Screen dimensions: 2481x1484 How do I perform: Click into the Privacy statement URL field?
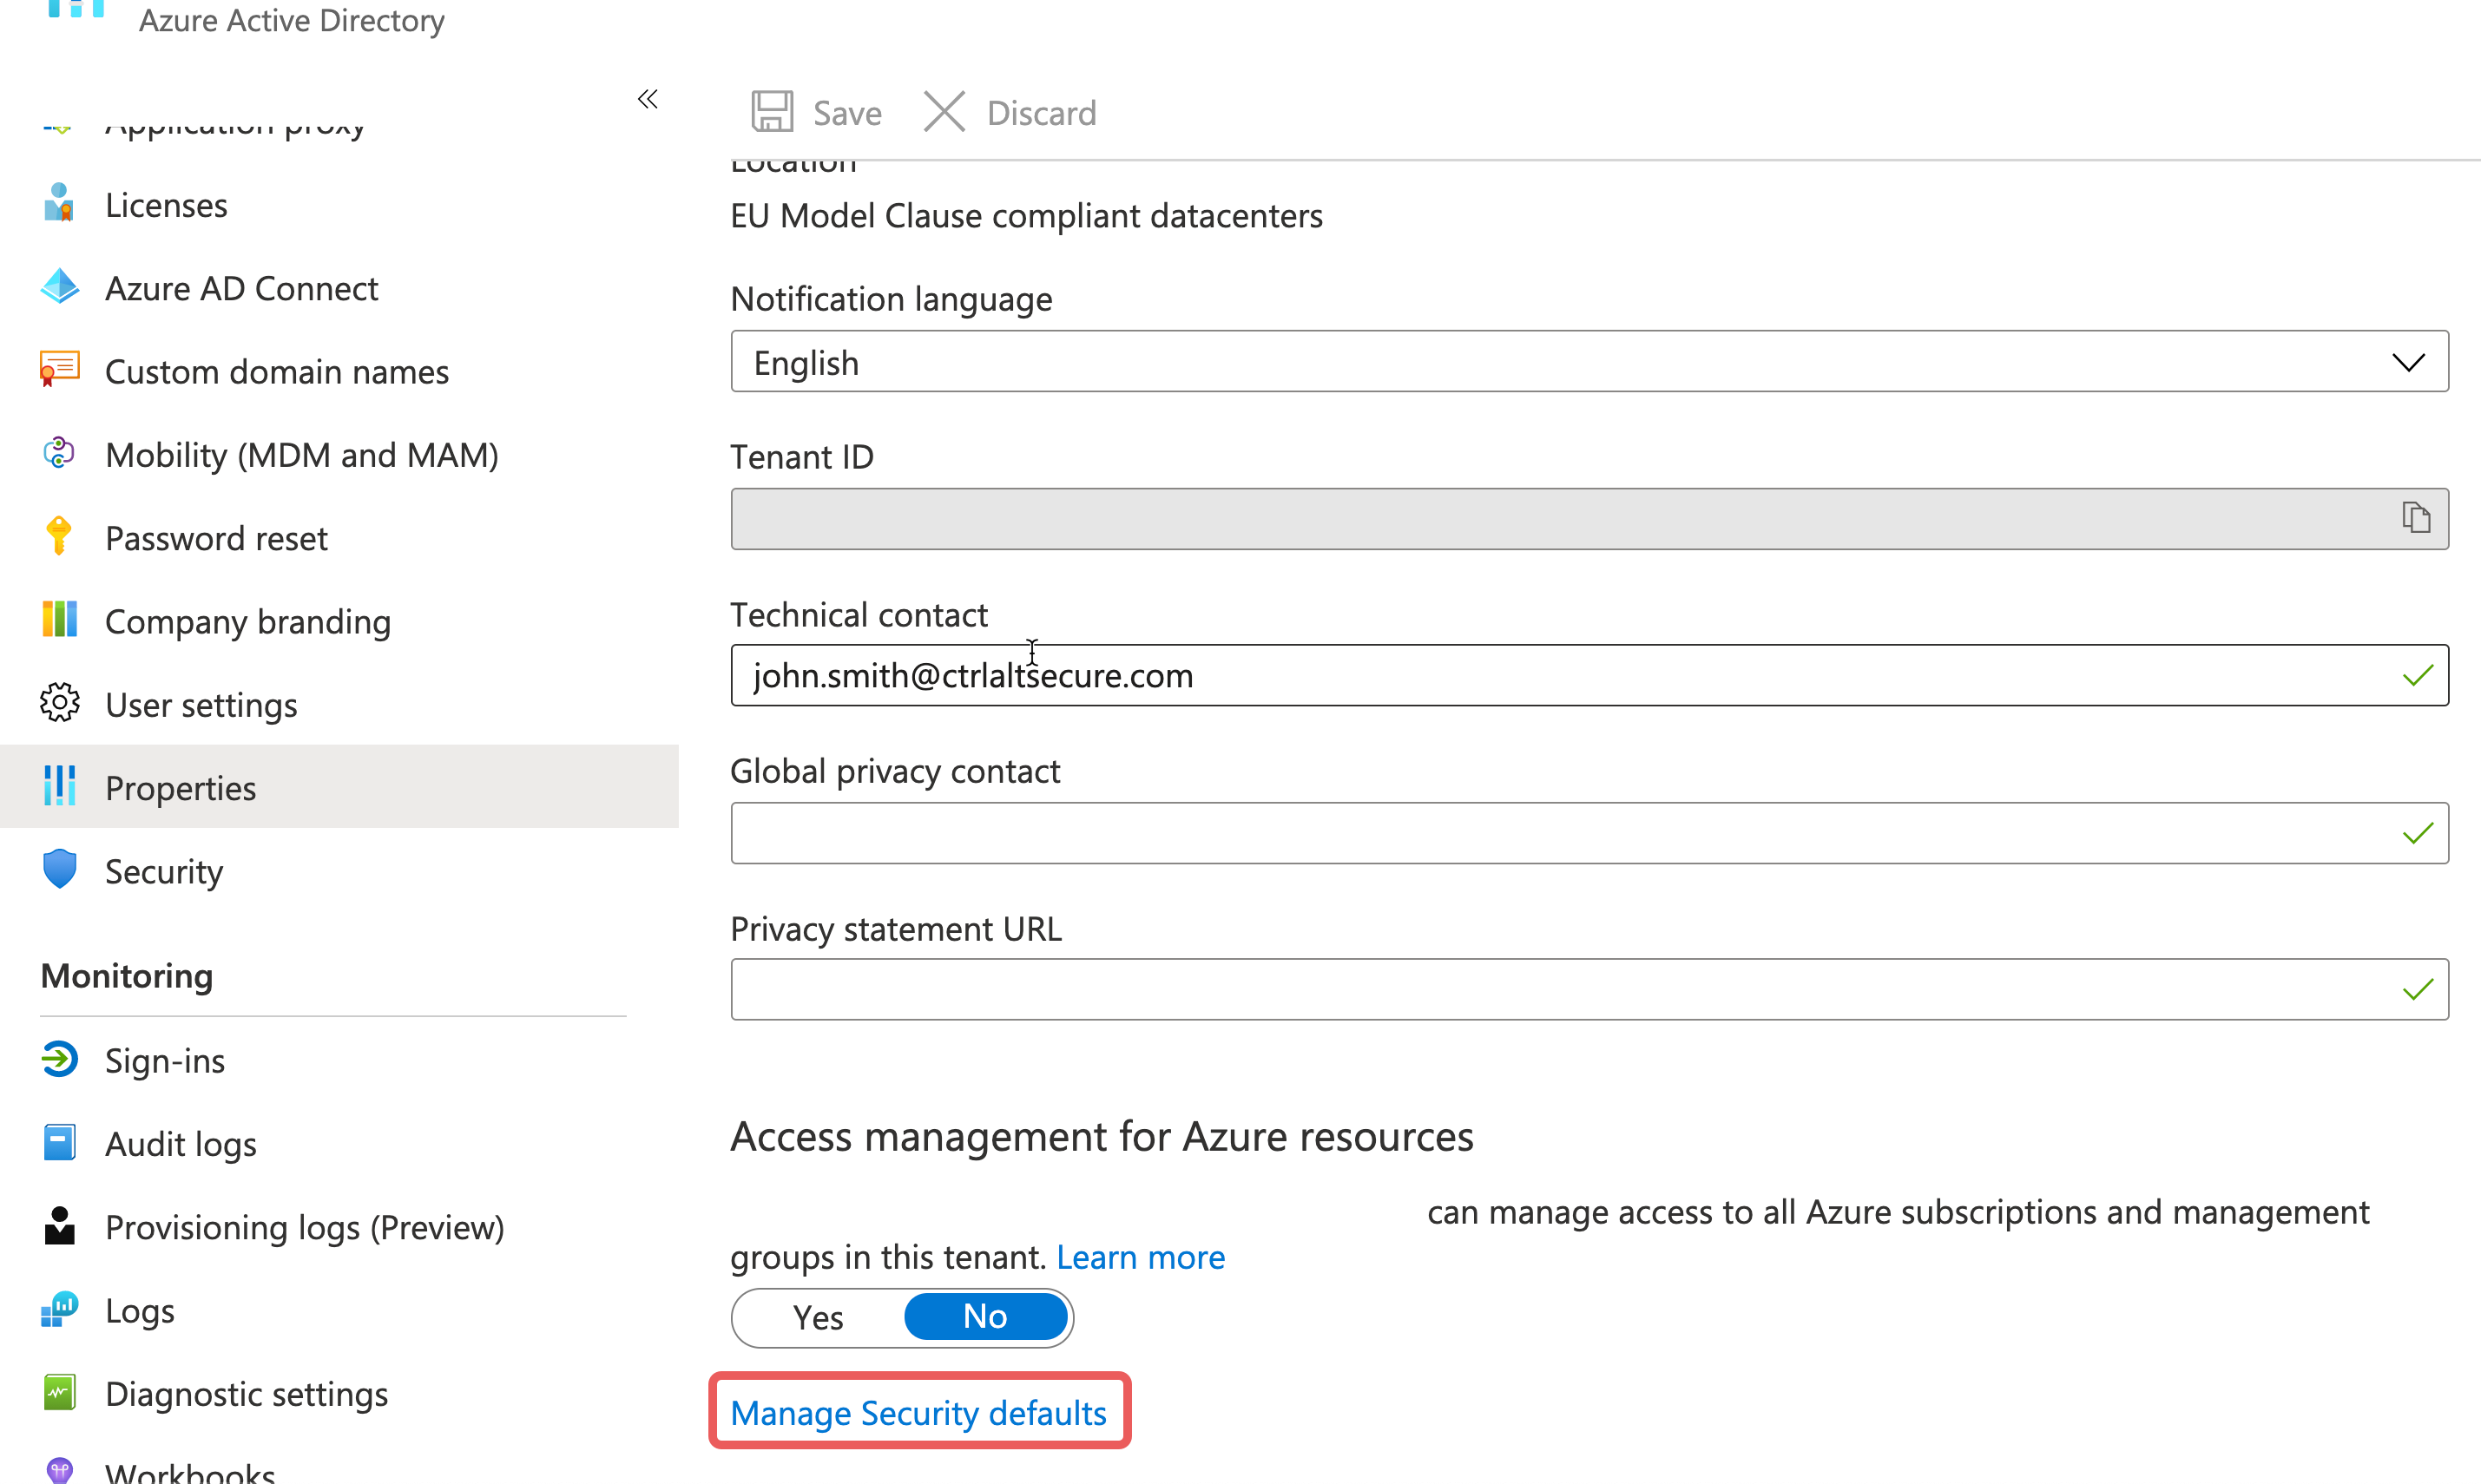1560,990
